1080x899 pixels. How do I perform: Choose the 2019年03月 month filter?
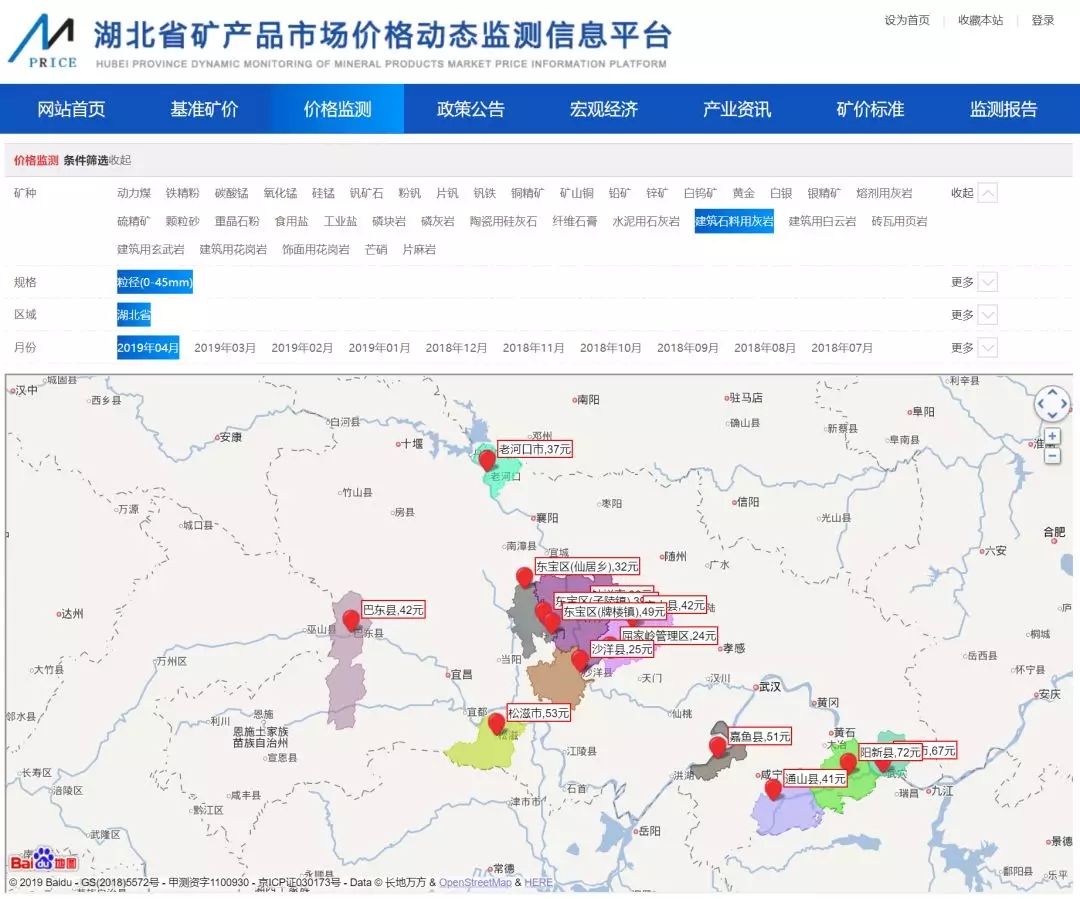(225, 348)
